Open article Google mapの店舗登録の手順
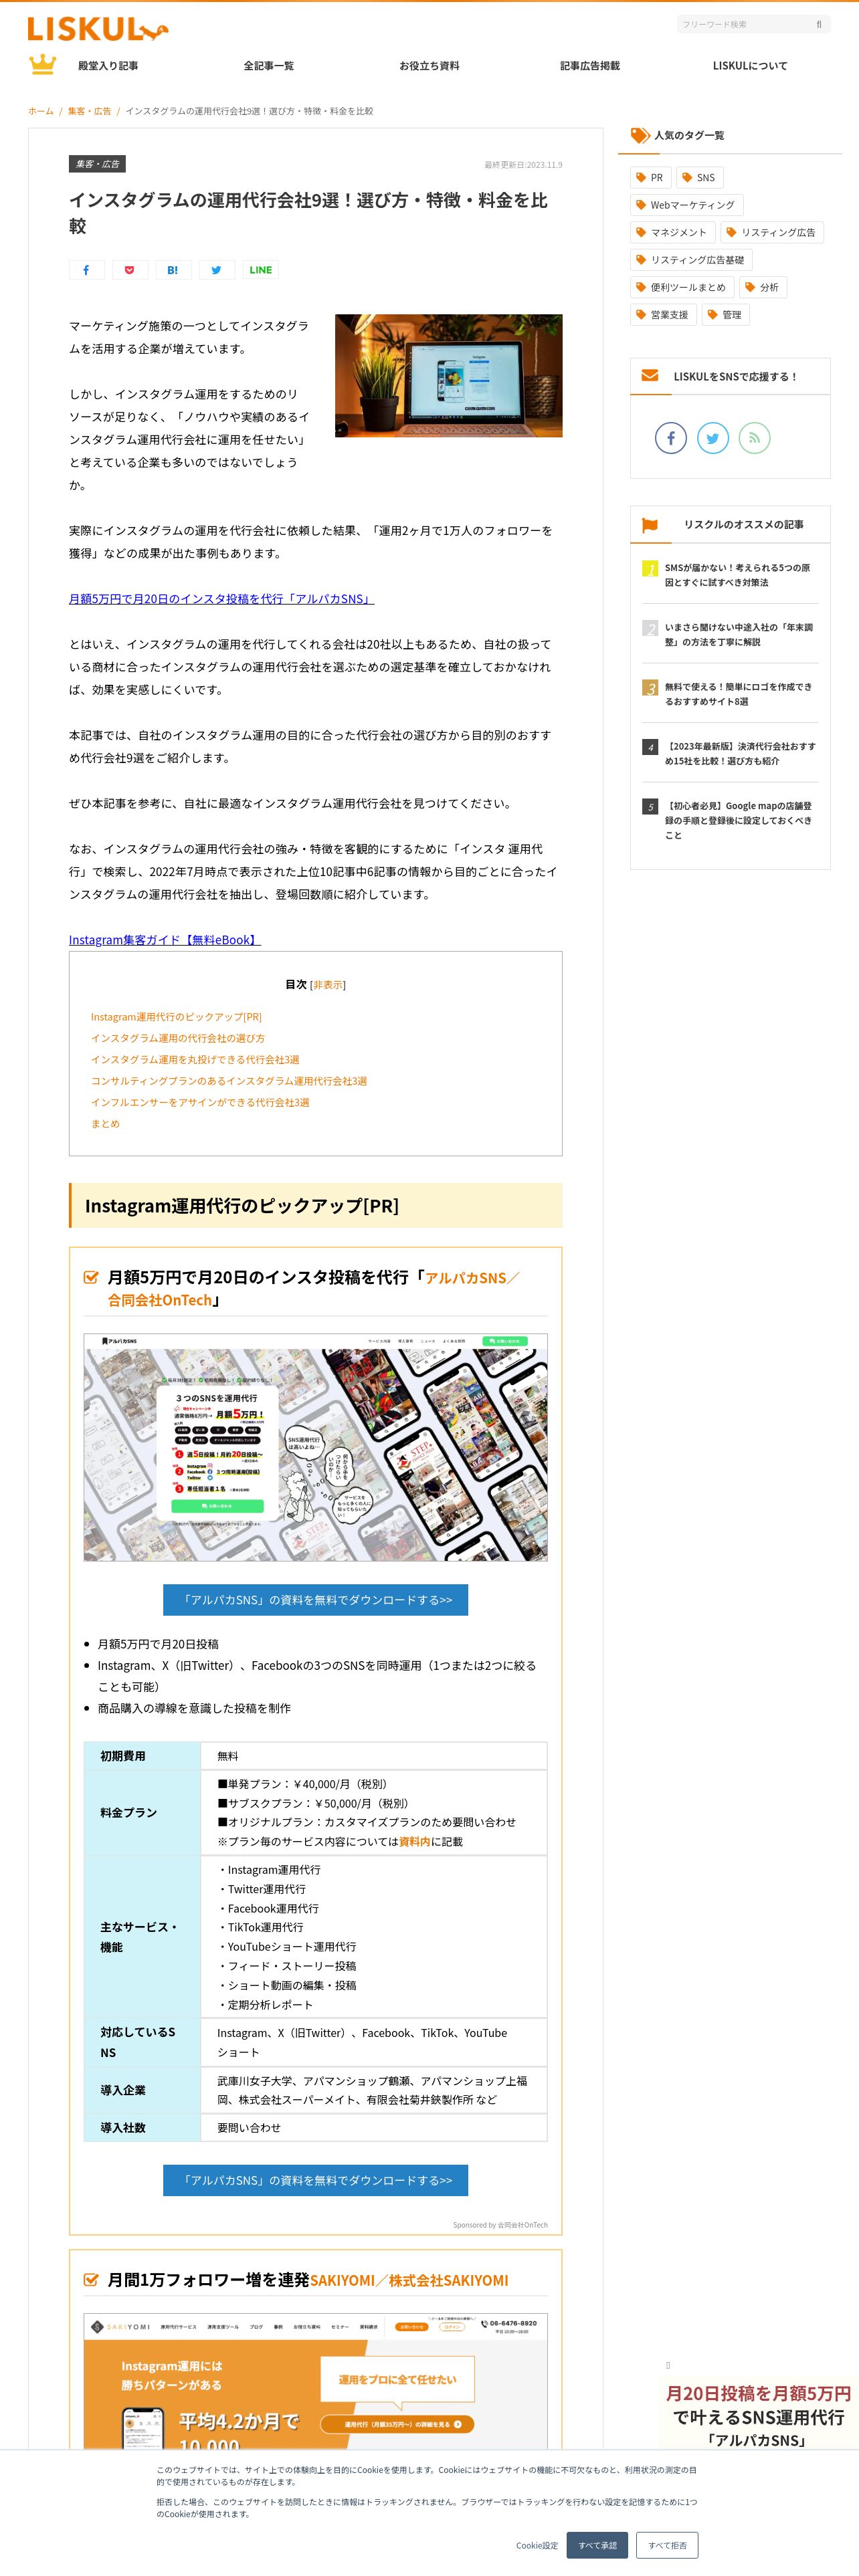 pyautogui.click(x=738, y=820)
